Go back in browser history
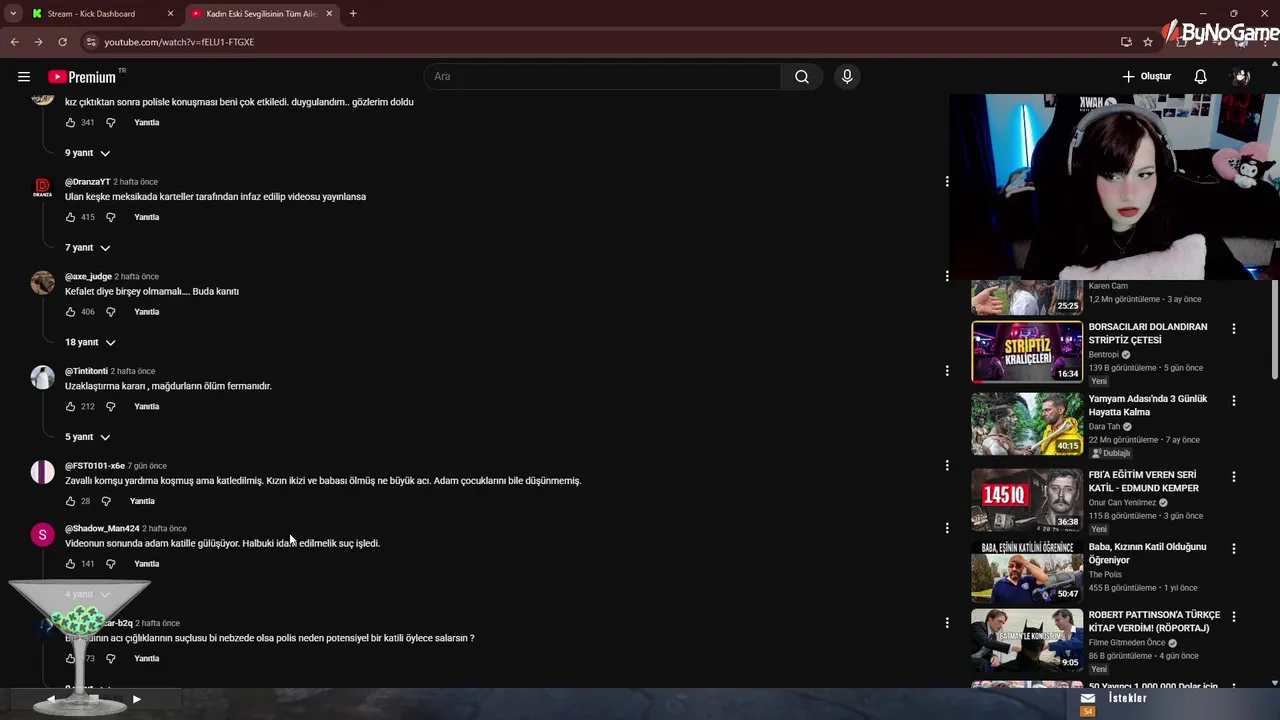The width and height of the screenshot is (1280, 720). 14,42
